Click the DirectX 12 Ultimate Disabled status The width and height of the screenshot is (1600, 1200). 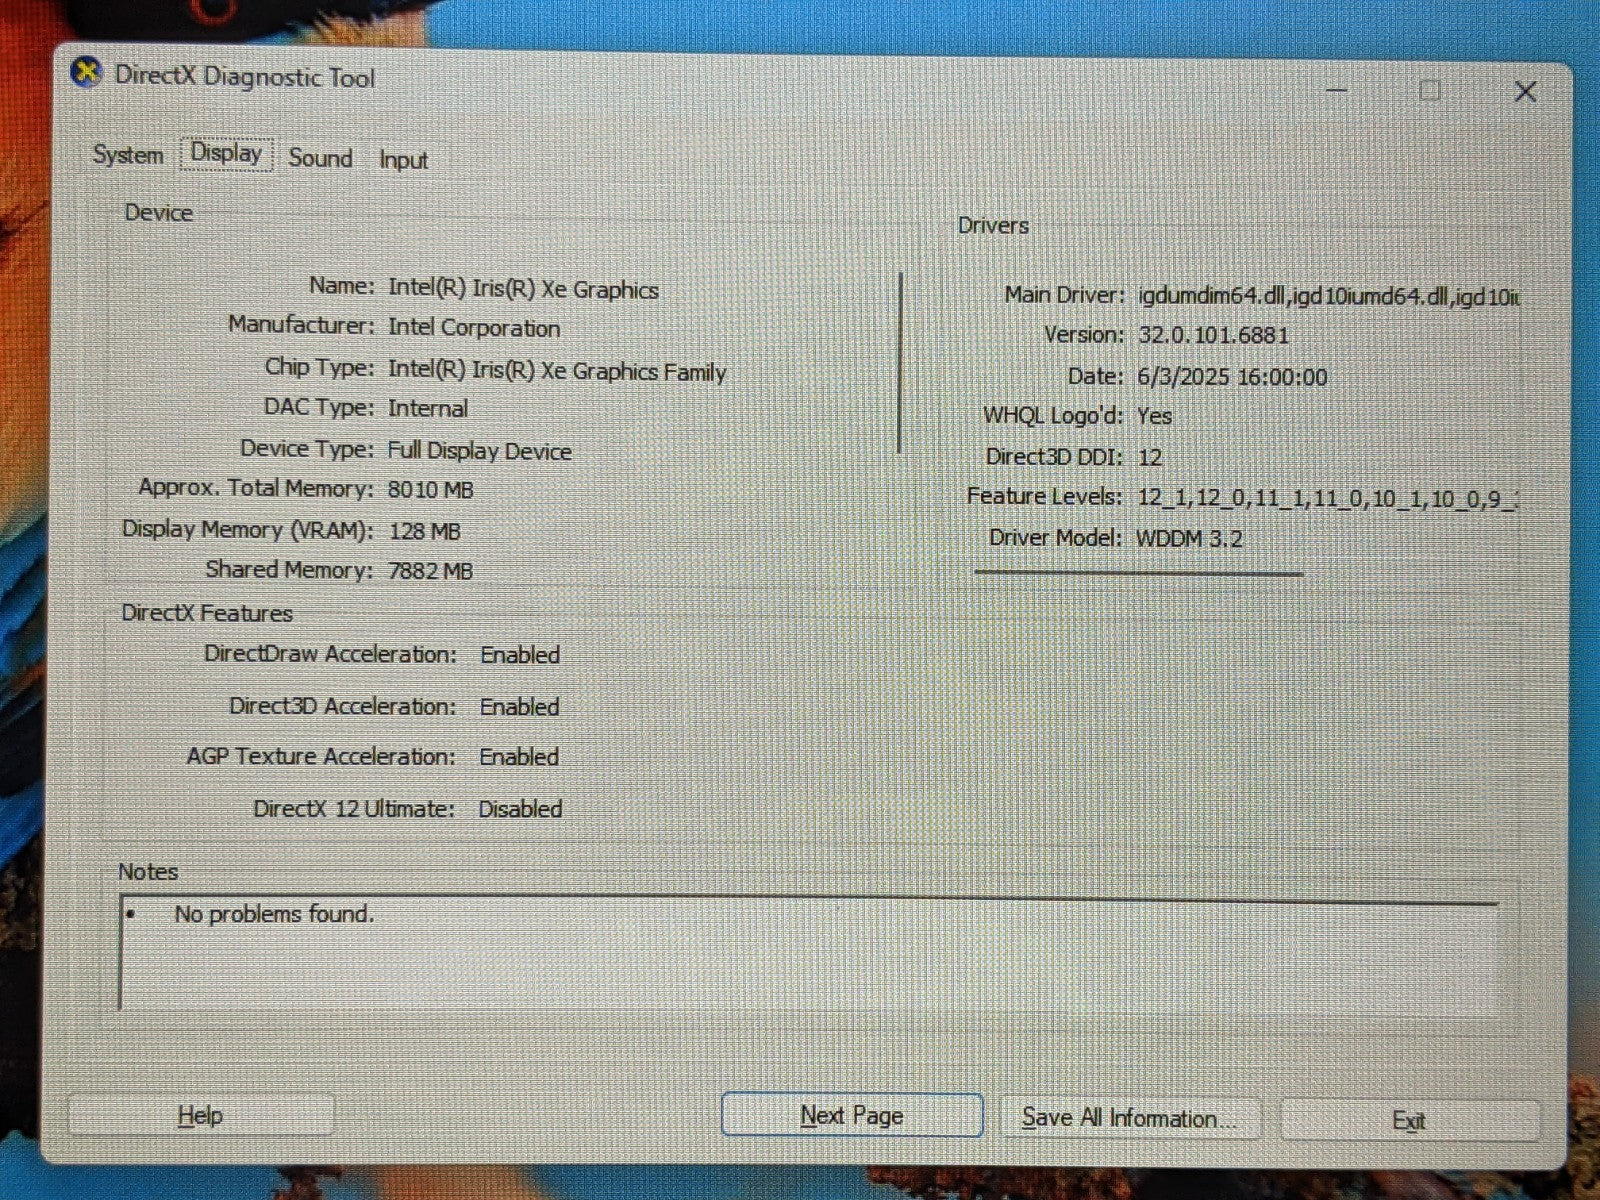[x=520, y=809]
